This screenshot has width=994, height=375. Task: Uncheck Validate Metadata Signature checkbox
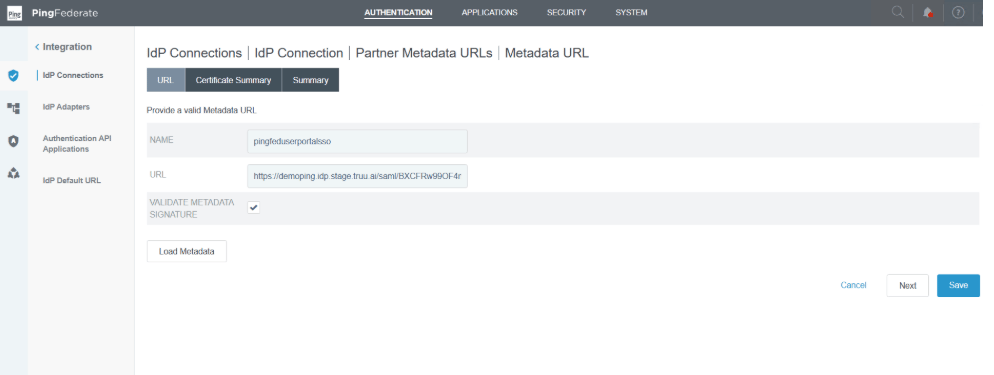[x=254, y=207]
